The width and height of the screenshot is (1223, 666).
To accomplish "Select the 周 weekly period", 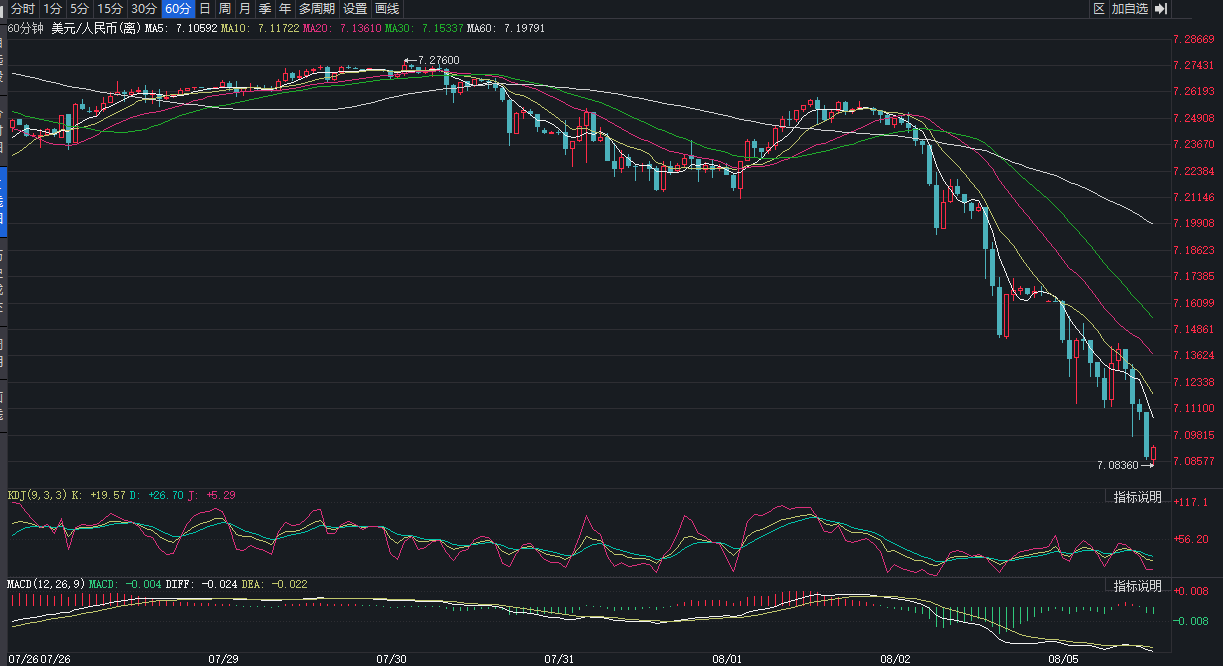I will coord(224,8).
